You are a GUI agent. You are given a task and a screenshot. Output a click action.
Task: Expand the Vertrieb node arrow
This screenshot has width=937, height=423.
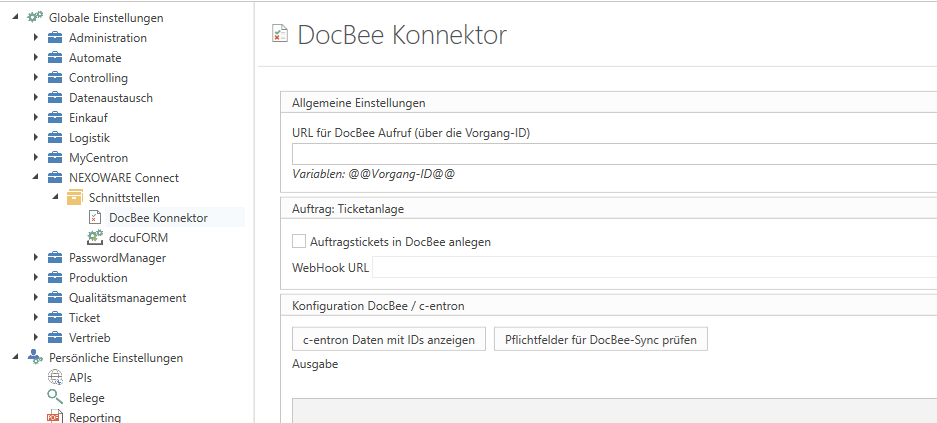[36, 338]
